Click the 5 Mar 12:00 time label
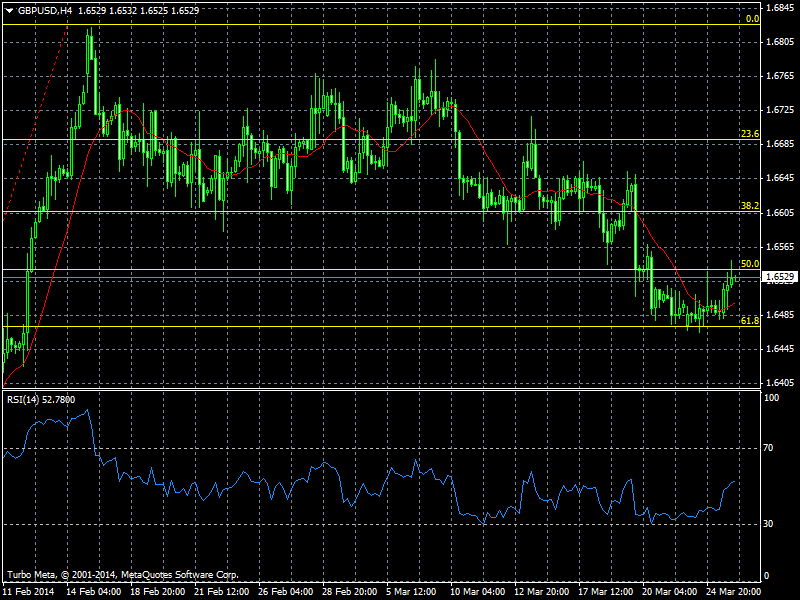This screenshot has height=600, width=800. 411,591
